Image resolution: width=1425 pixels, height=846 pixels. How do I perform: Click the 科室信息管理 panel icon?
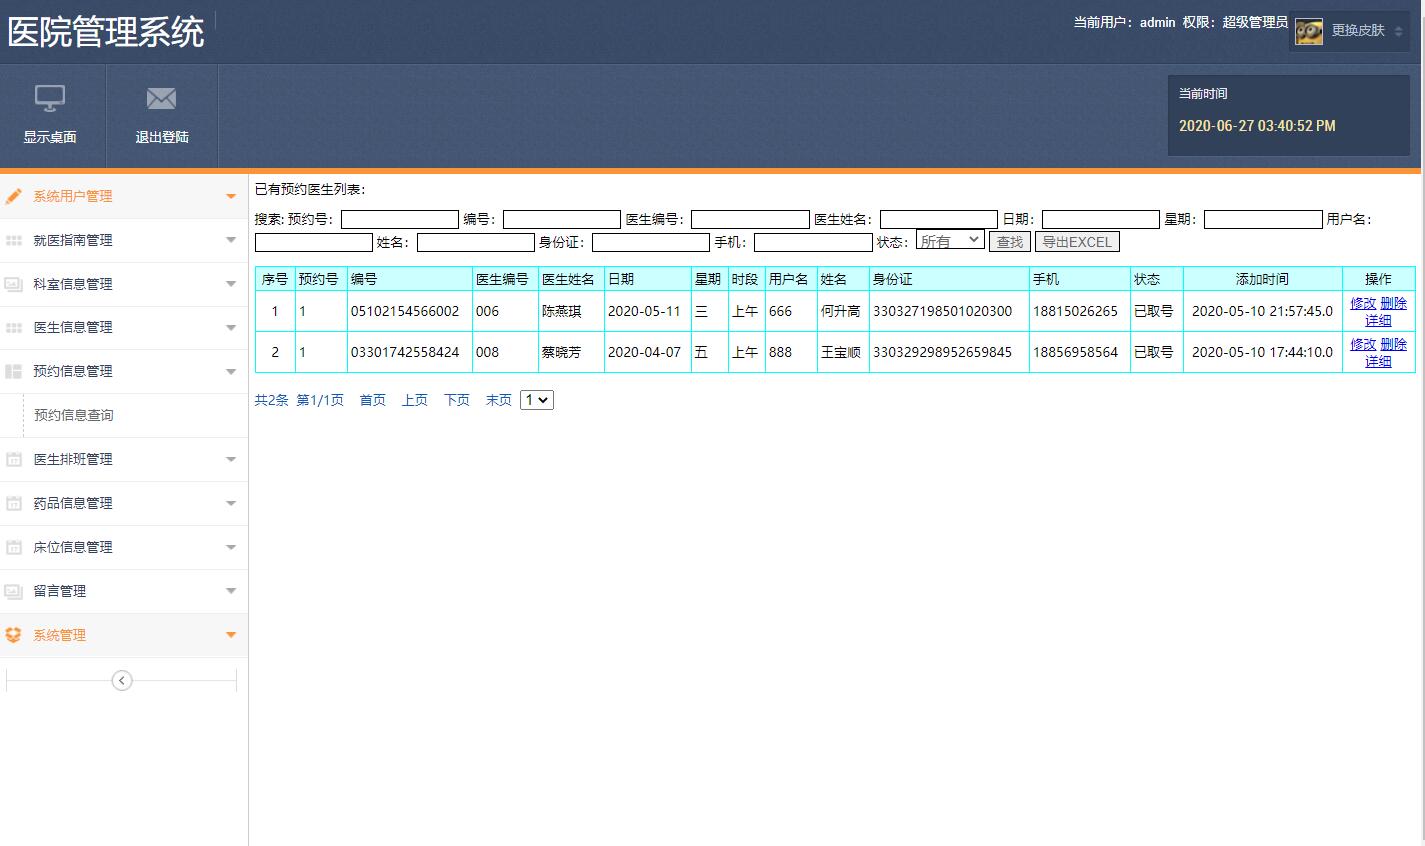[x=13, y=284]
